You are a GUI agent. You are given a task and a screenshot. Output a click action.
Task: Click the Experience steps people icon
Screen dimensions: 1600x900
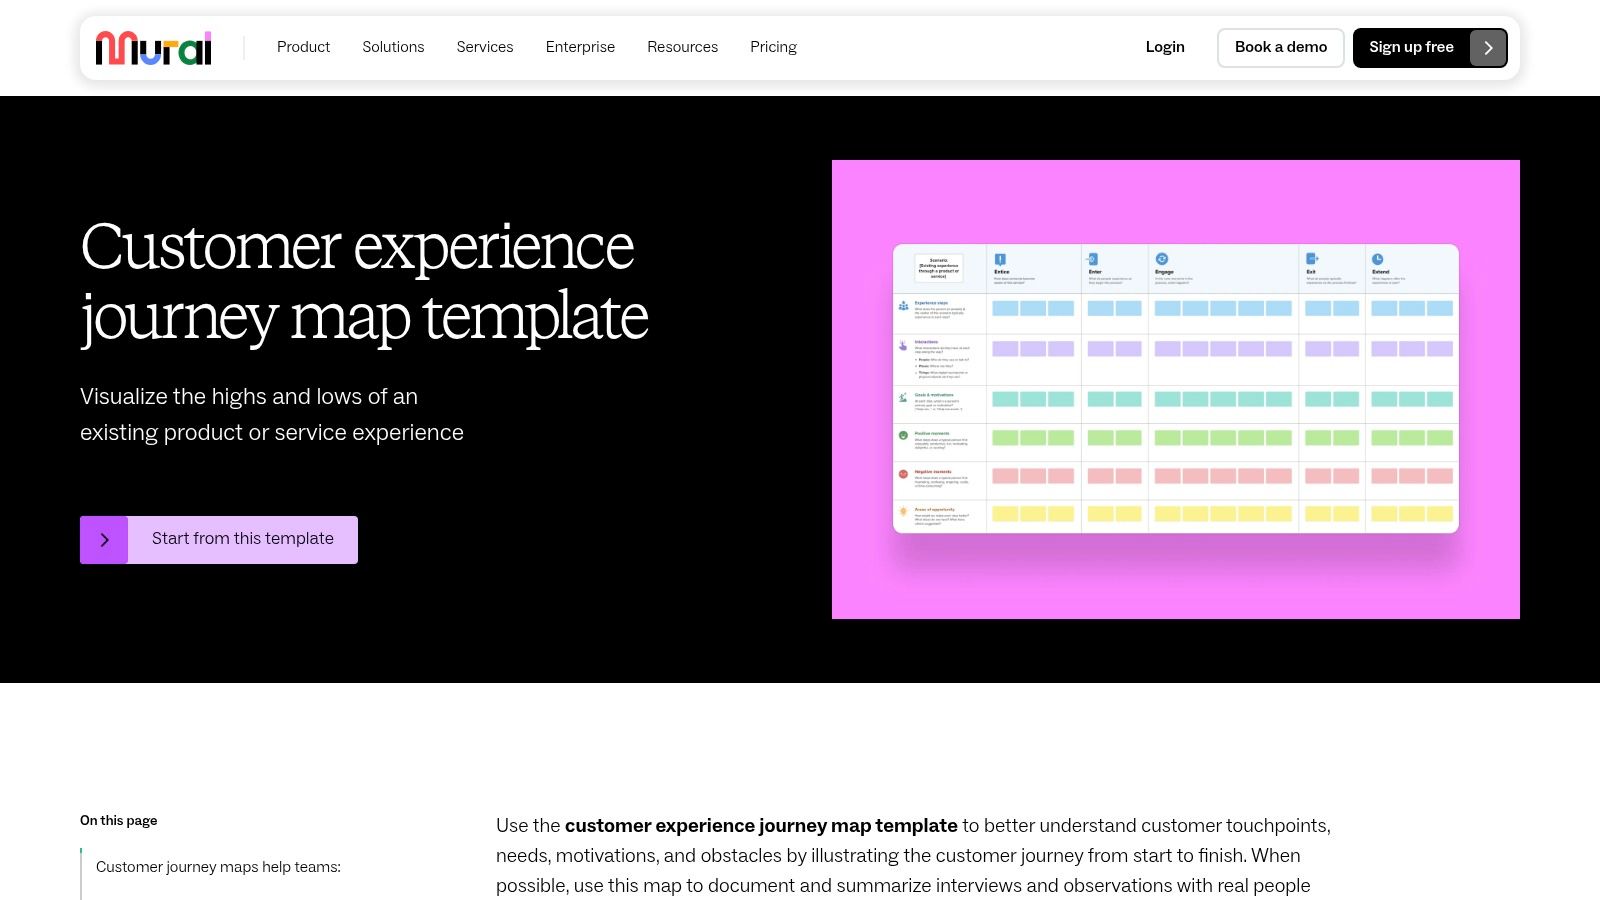(x=902, y=306)
